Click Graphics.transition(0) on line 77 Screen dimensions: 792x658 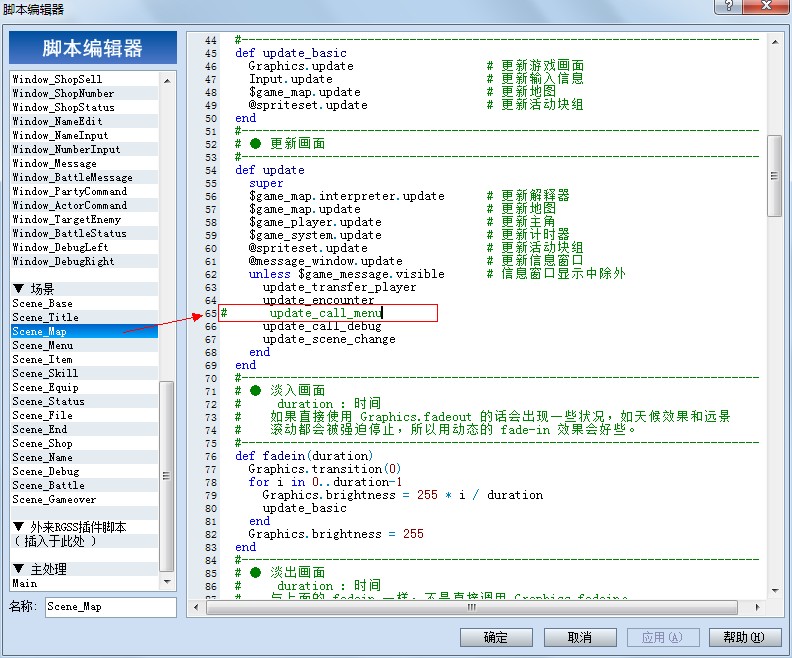[324, 469]
